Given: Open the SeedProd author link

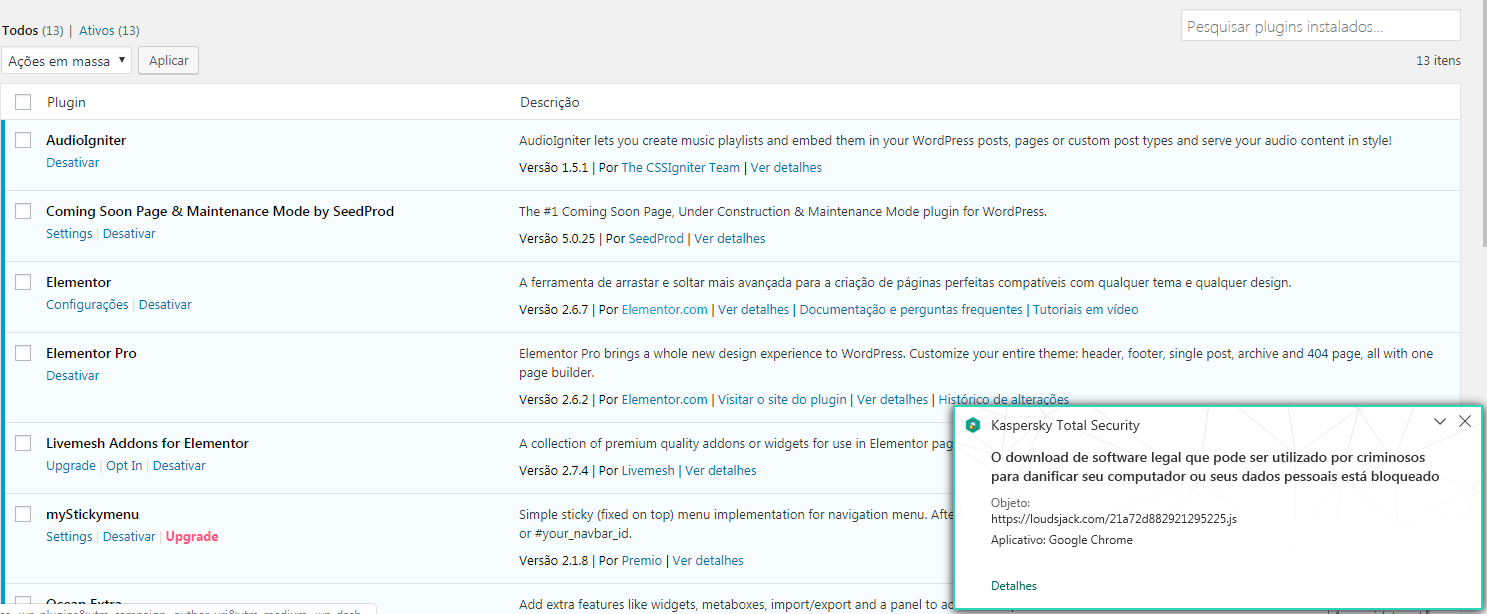Looking at the screenshot, I should click(656, 239).
